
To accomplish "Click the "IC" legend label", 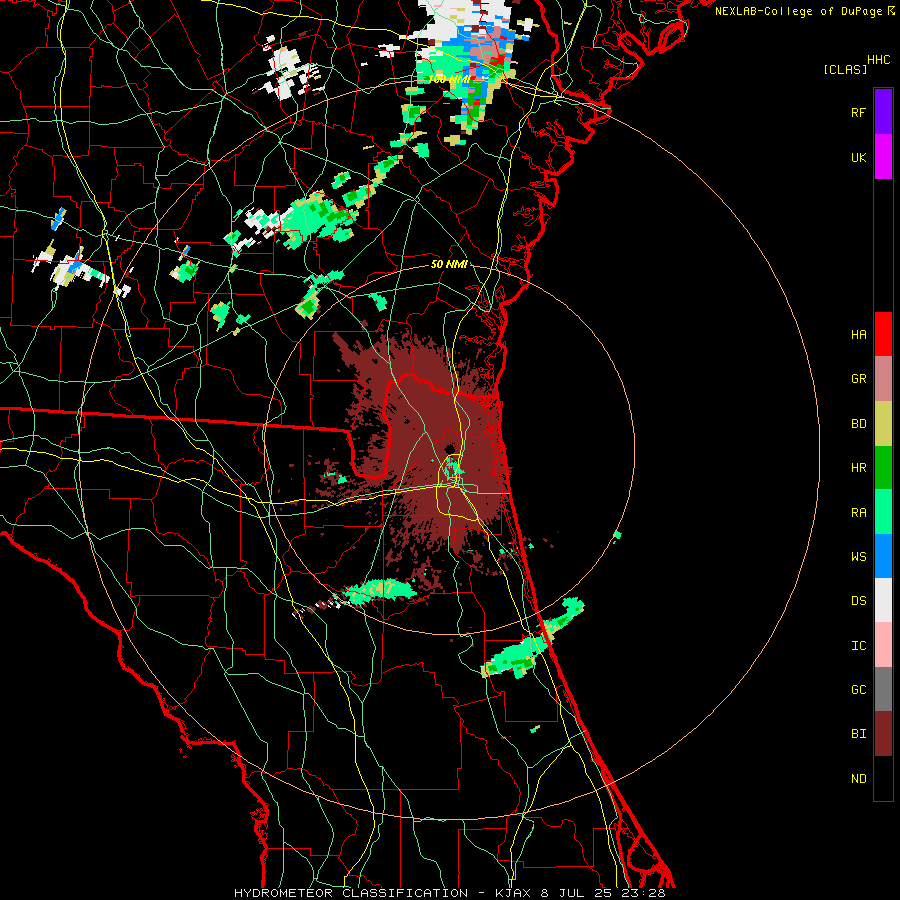I will [858, 646].
